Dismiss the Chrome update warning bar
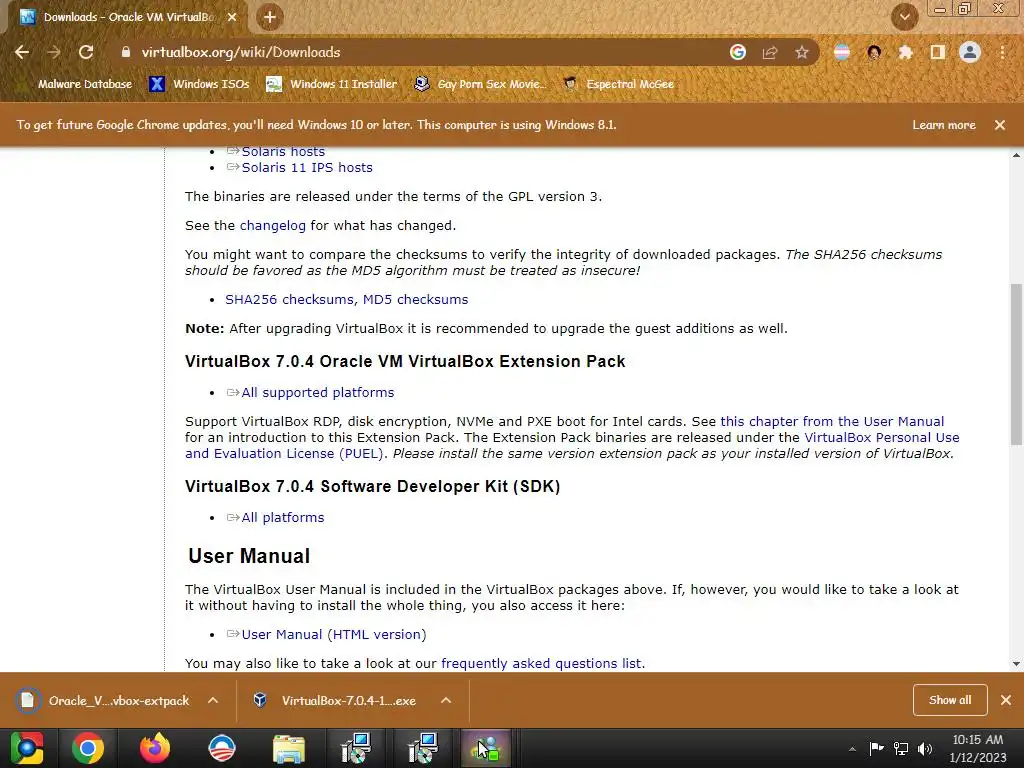Viewport: 1024px width, 768px height. pos(1000,125)
